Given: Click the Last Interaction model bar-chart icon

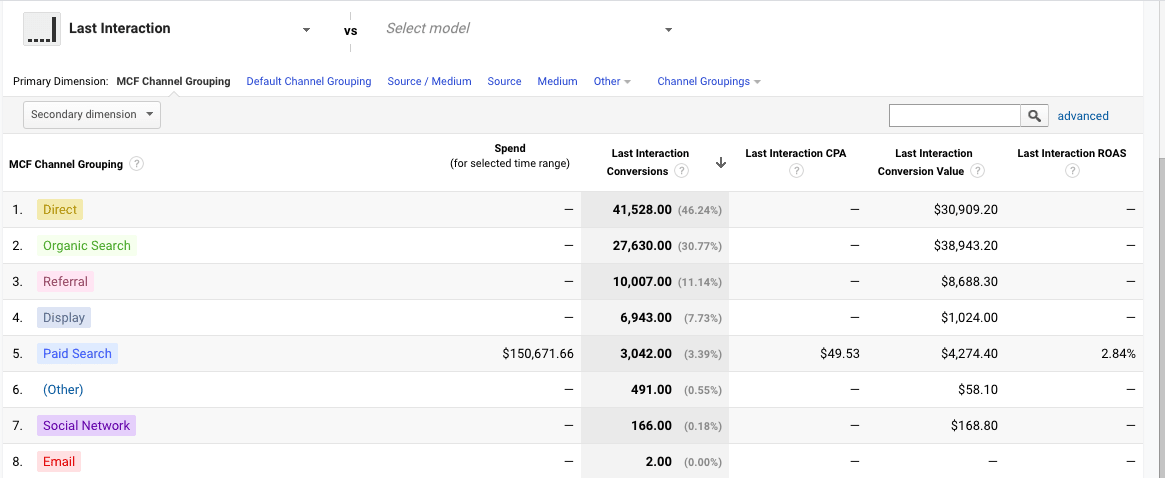Looking at the screenshot, I should [x=41, y=29].
